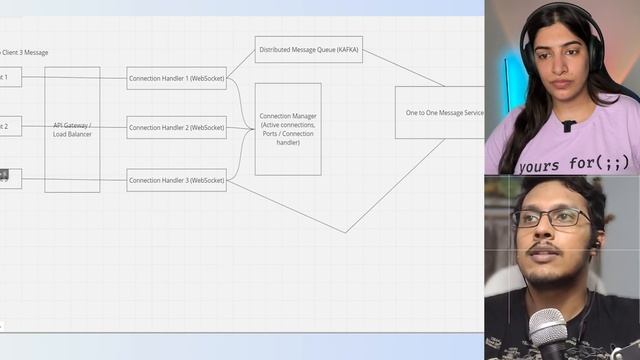The width and height of the screenshot is (640, 360).
Task: Select the Connection Handler 2 (WebSocket) box
Action: click(x=176, y=127)
